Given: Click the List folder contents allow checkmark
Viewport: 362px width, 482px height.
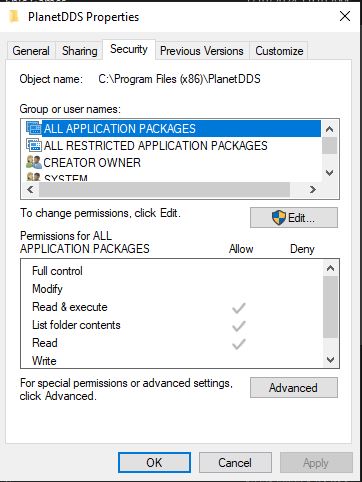Looking at the screenshot, I should 239,326.
